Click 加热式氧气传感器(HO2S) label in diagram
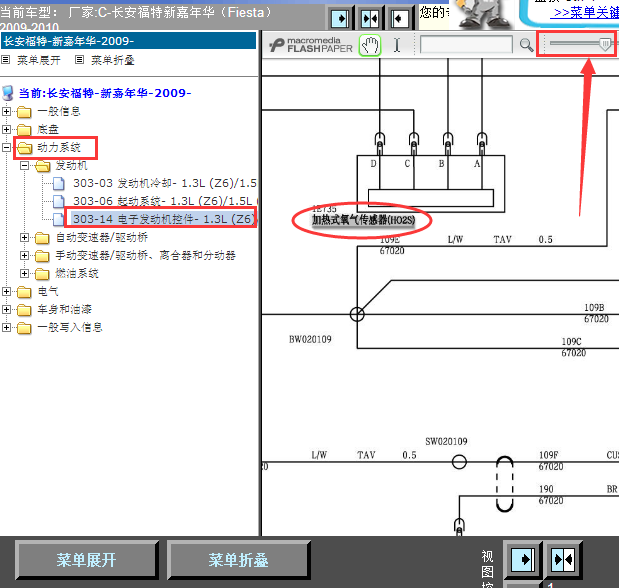 363,220
